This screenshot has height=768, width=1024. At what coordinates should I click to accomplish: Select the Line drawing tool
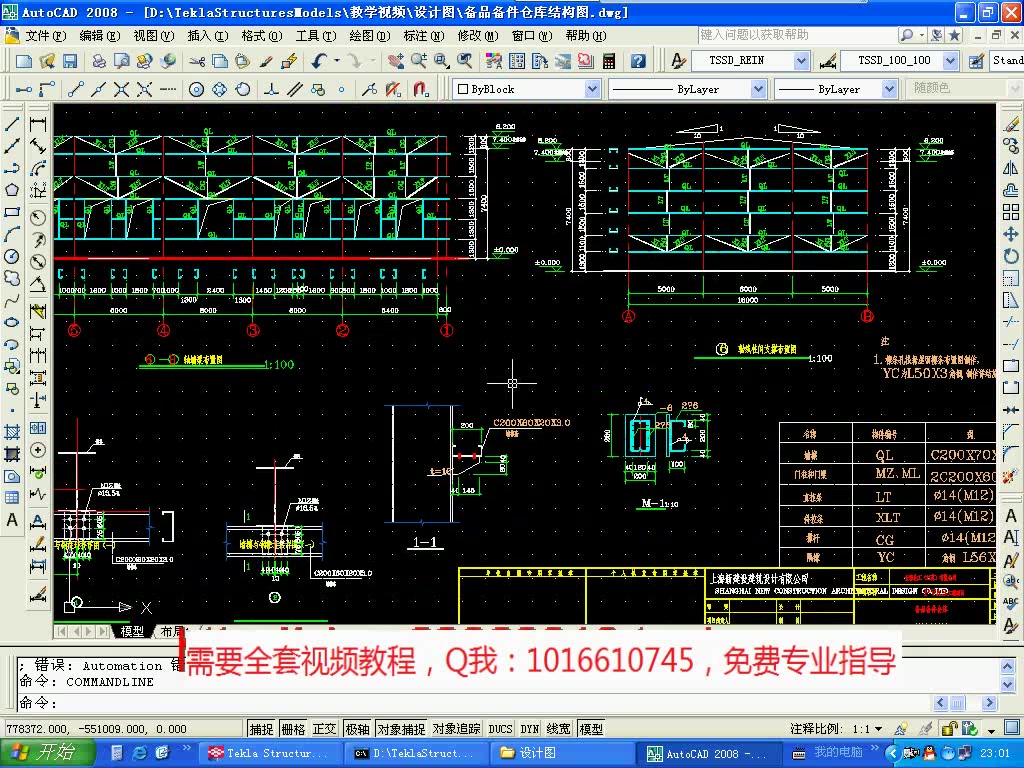(x=12, y=124)
